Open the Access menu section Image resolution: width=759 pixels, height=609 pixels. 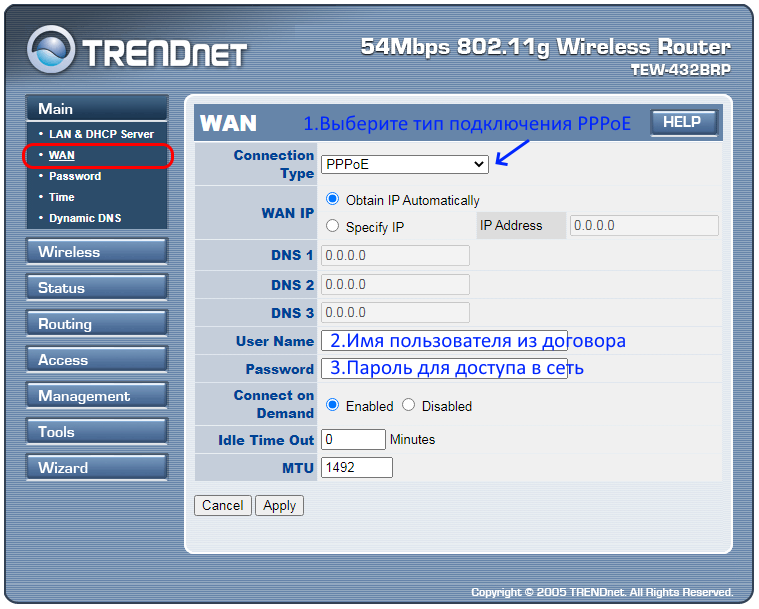coord(97,359)
